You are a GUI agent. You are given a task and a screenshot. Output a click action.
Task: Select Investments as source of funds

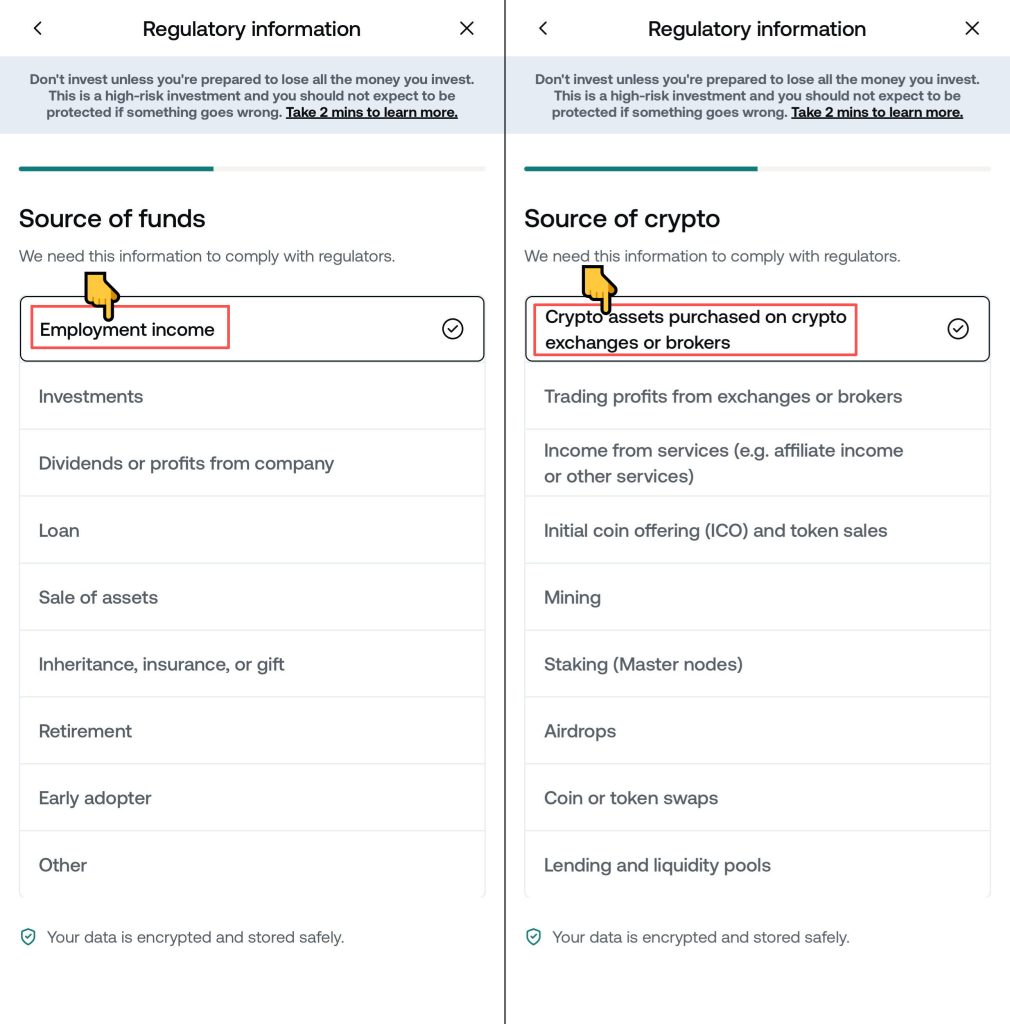pyautogui.click(x=252, y=397)
